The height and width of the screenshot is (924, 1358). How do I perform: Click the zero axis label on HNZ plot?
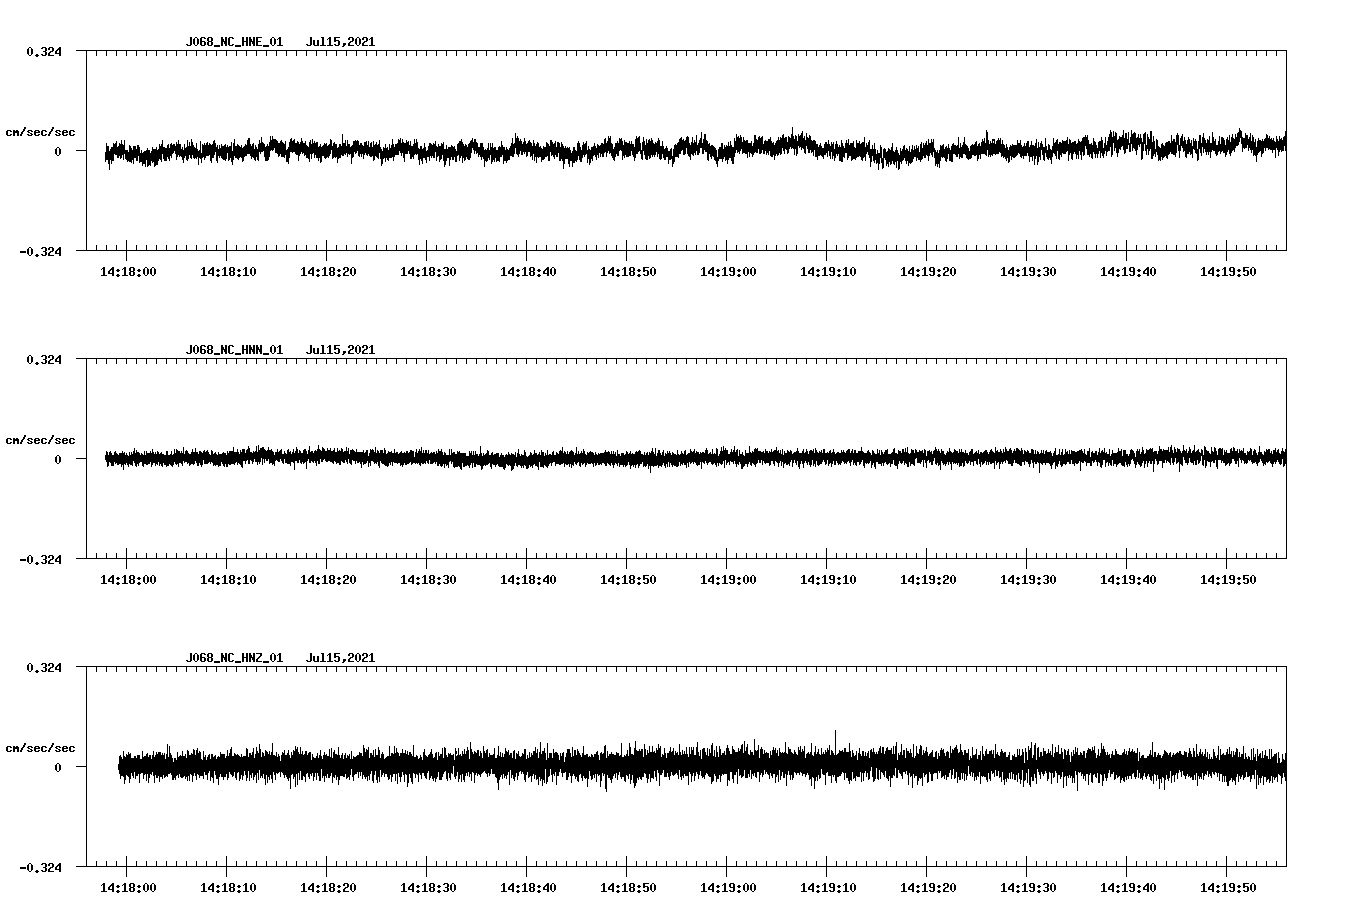coord(58,767)
